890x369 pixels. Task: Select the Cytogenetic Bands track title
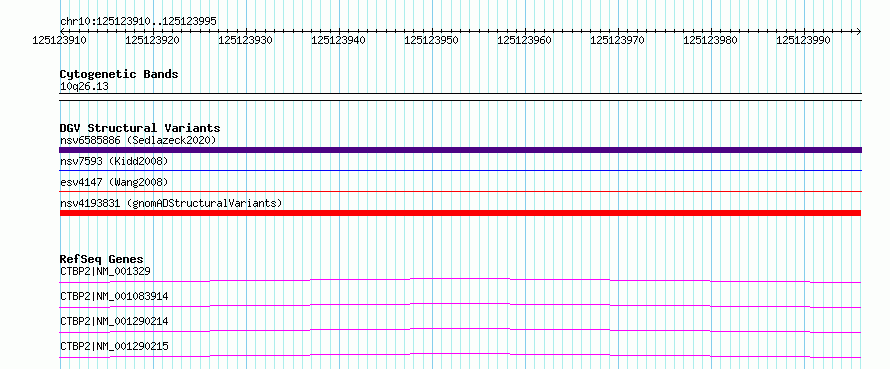(x=119, y=74)
